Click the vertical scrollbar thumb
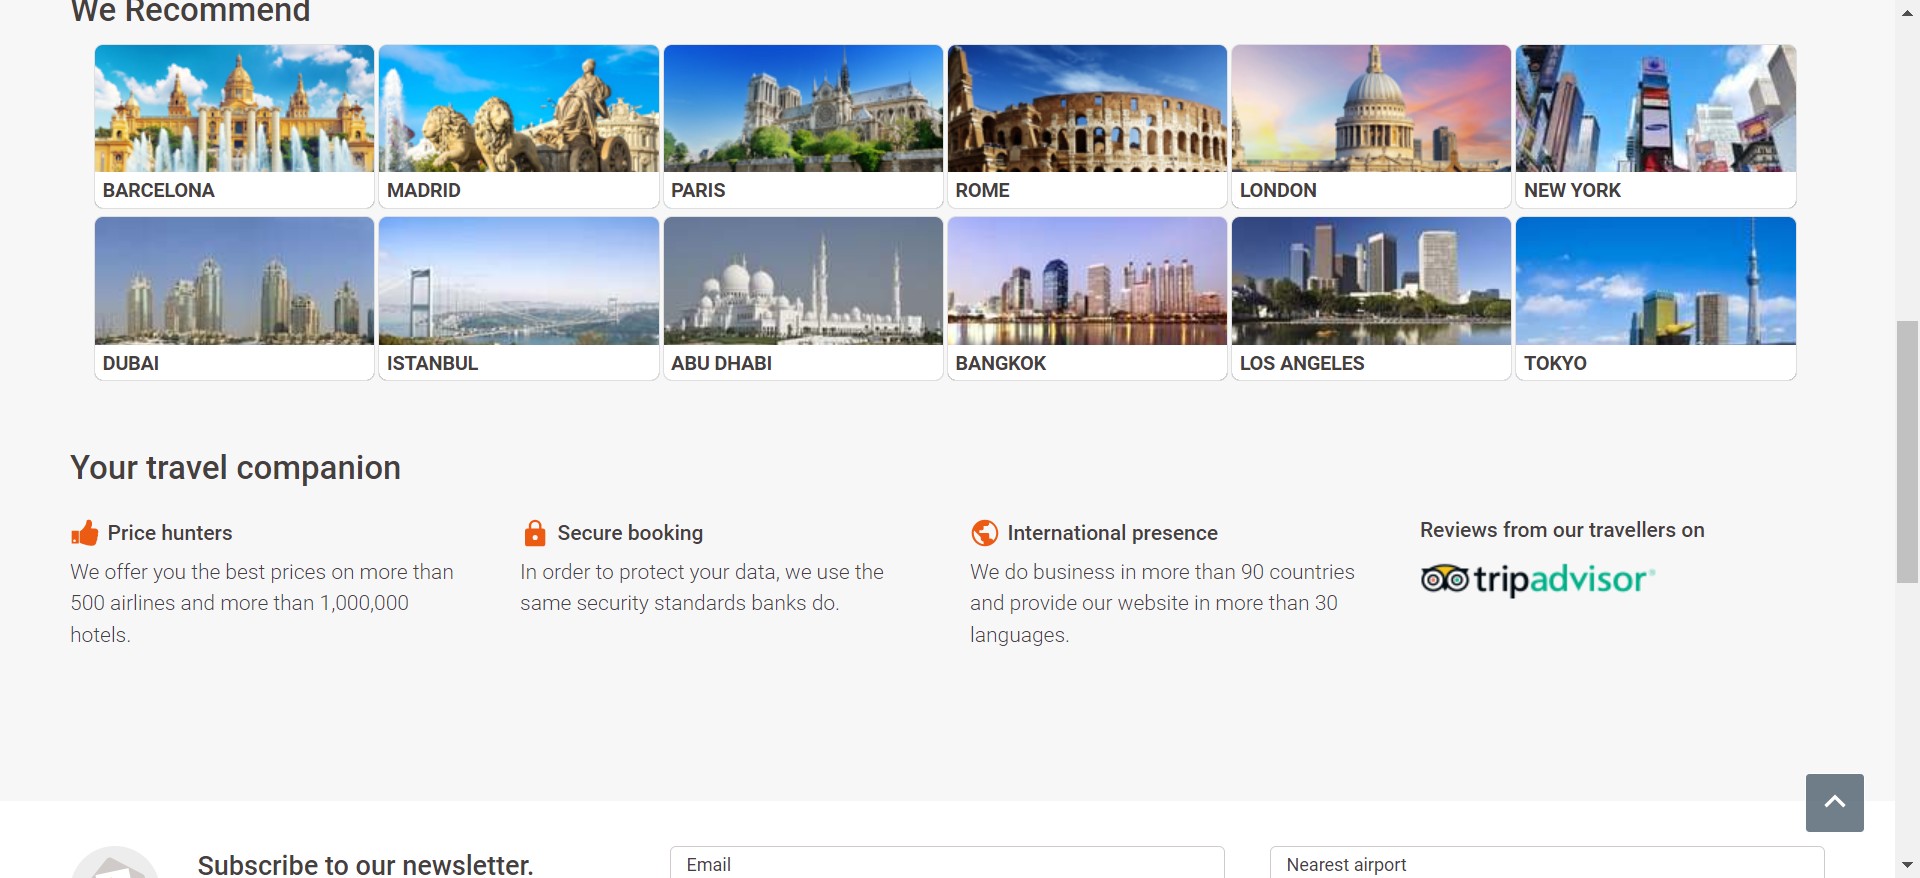 tap(1907, 450)
